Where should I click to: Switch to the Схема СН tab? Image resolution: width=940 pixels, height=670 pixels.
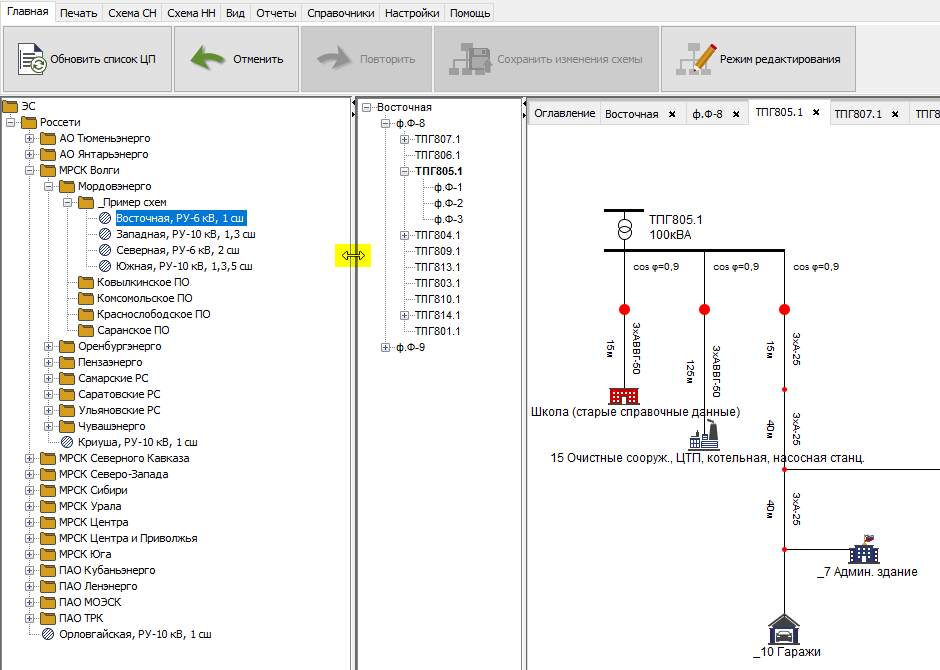tap(132, 13)
